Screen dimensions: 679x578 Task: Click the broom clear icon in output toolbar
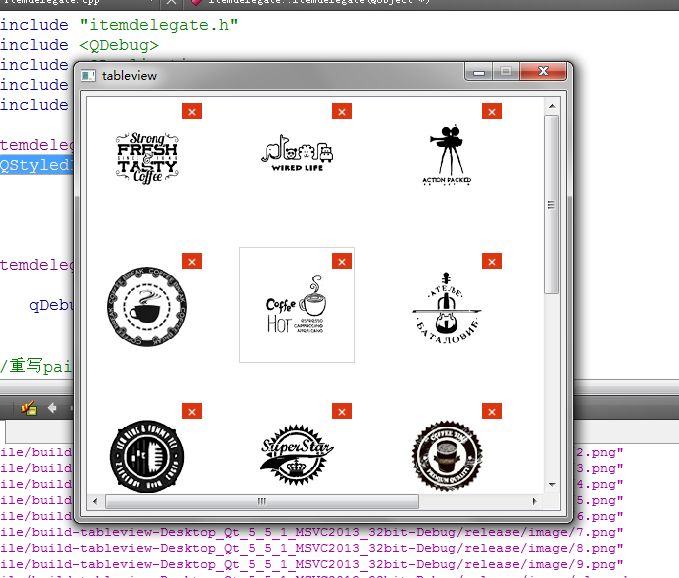point(29,407)
